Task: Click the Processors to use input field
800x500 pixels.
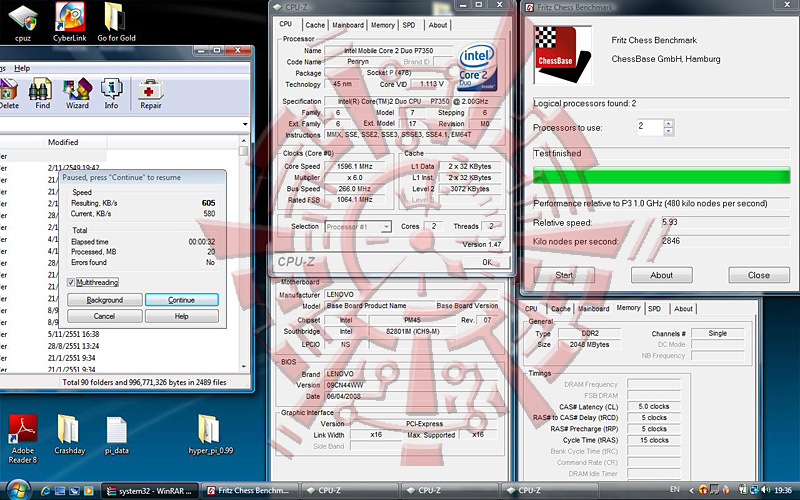Action: point(650,127)
